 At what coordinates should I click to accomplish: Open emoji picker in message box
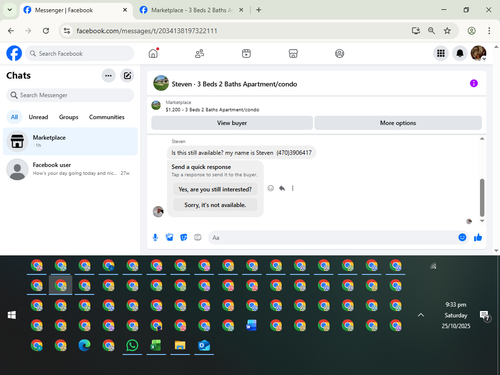tap(462, 237)
